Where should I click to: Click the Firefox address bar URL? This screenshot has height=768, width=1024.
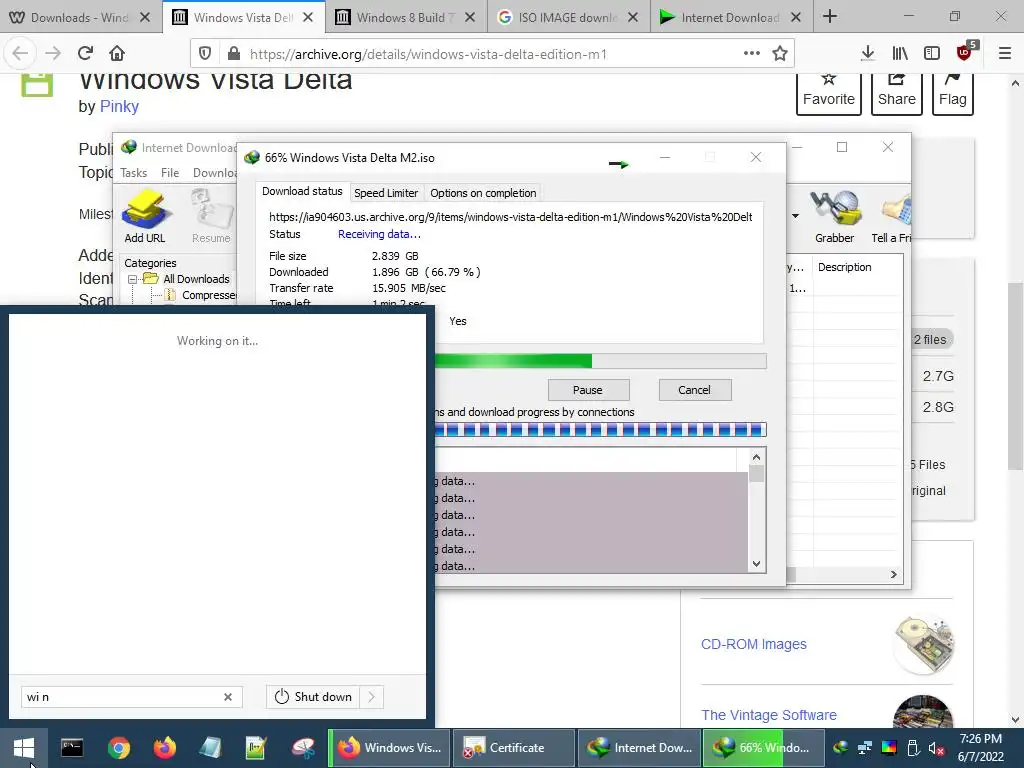click(428, 54)
